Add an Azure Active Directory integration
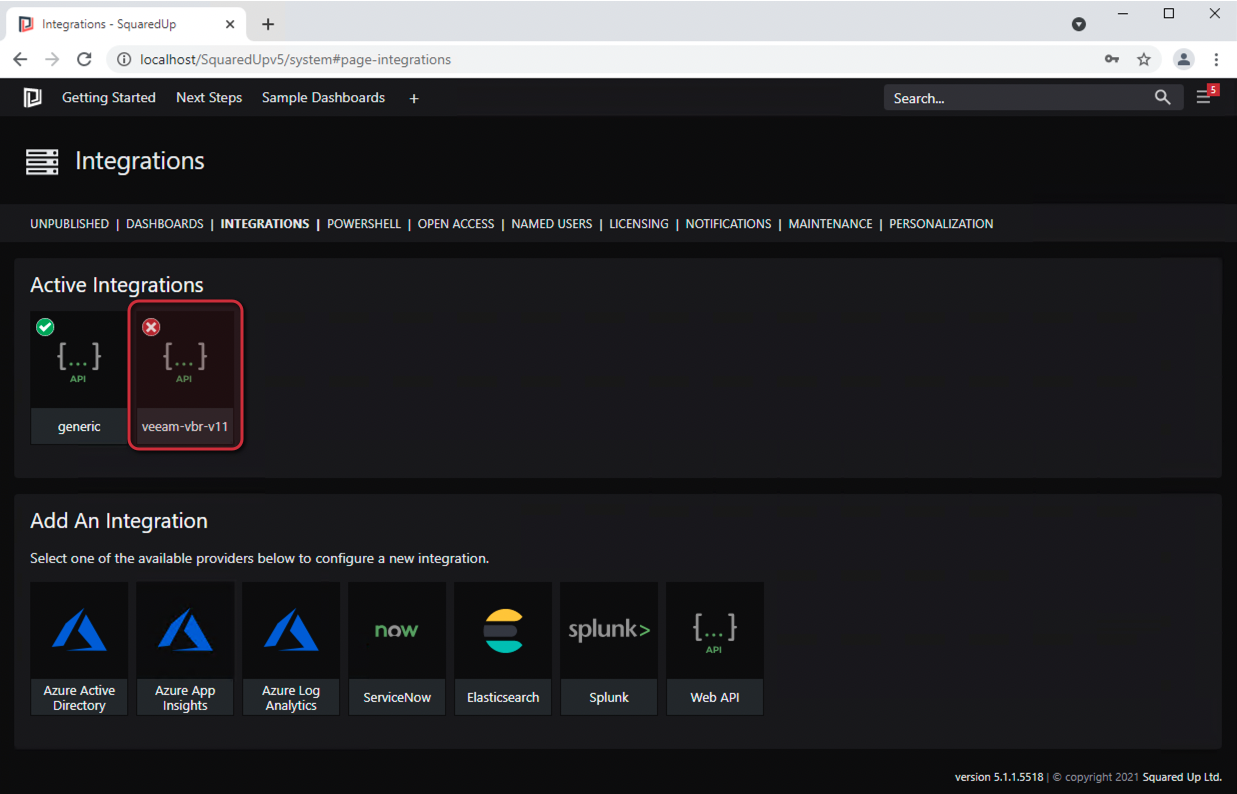Screen dimensions: 1237x794 tap(79, 649)
